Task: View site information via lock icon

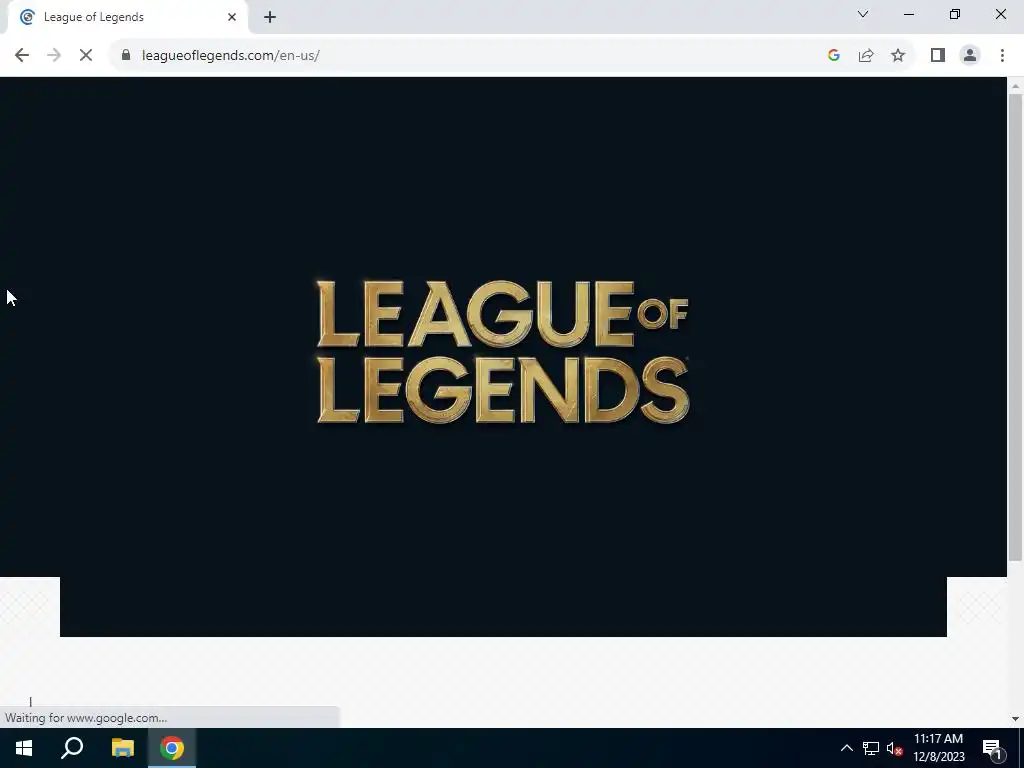Action: (x=126, y=55)
